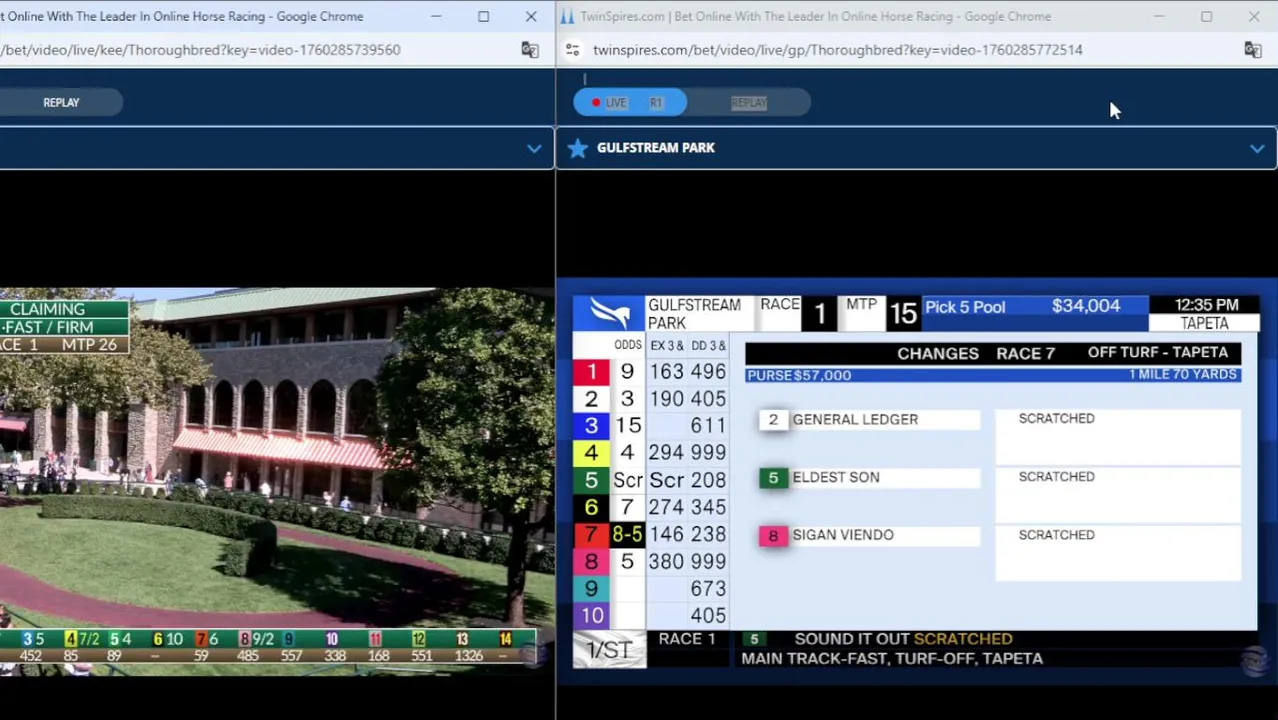Click the translate icon in right window address bar
Image resolution: width=1278 pixels, height=720 pixels.
click(1252, 50)
